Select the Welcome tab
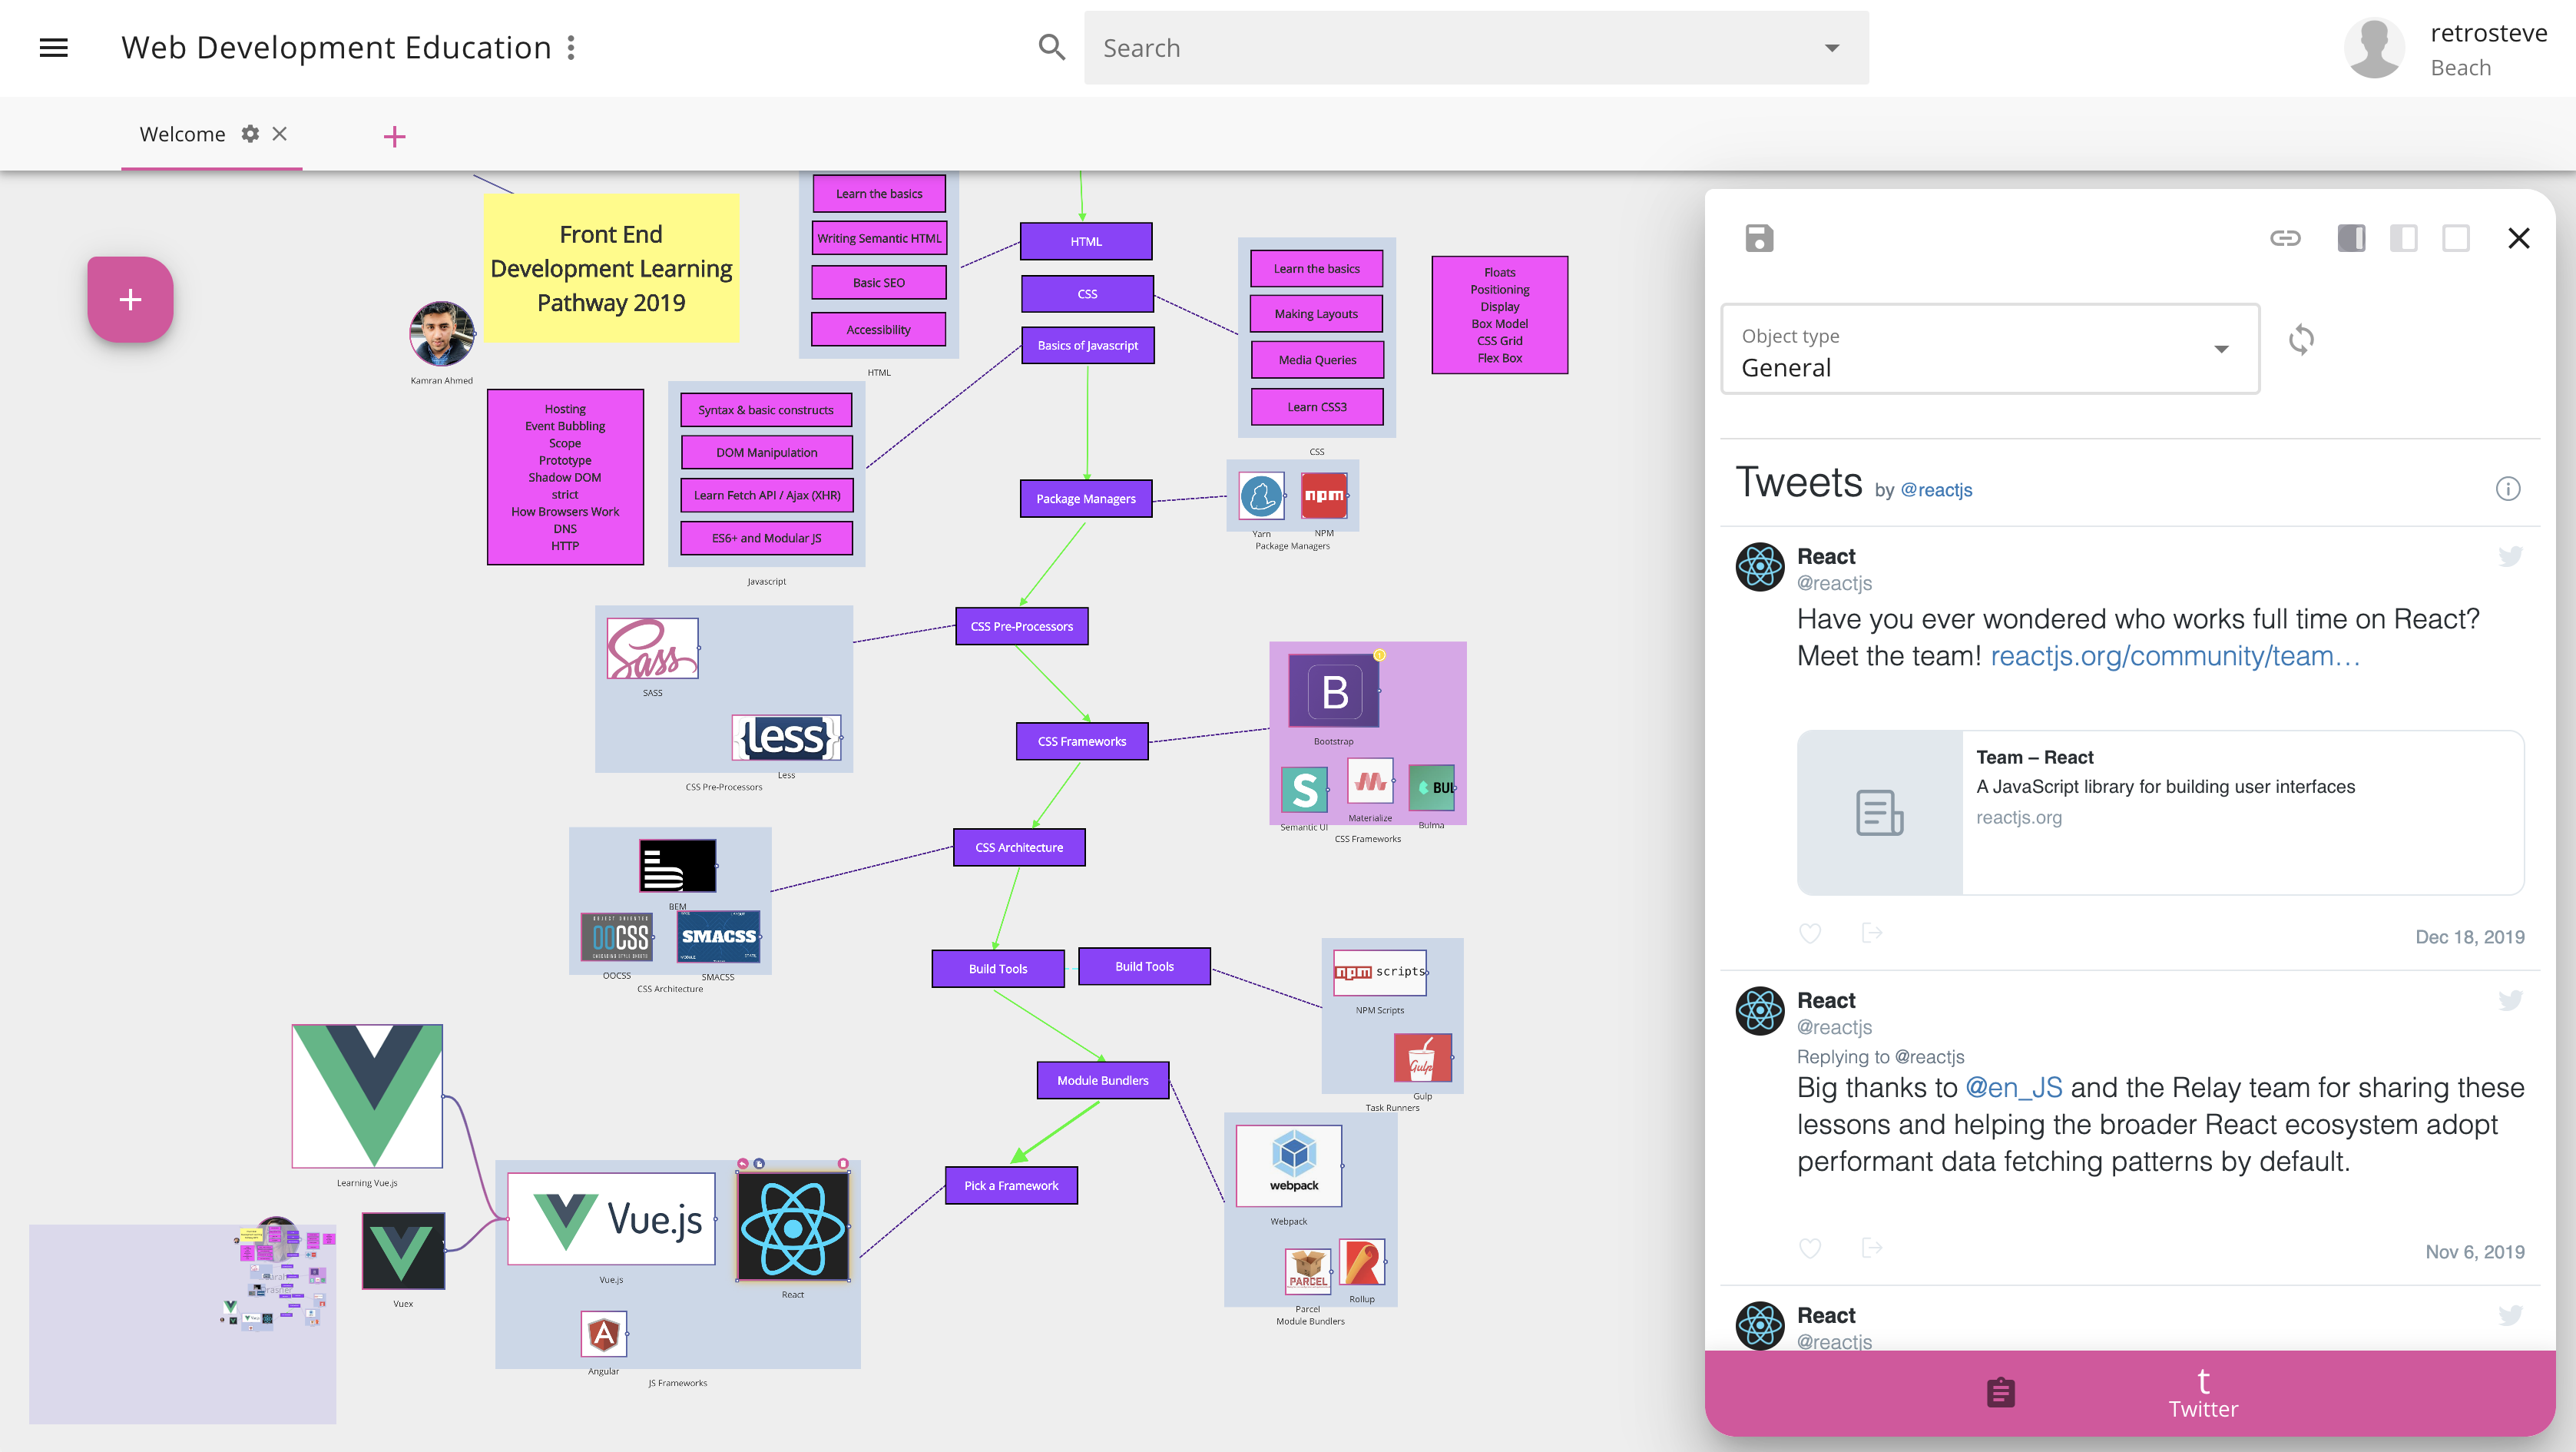Image resolution: width=2576 pixels, height=1452 pixels. coord(182,134)
